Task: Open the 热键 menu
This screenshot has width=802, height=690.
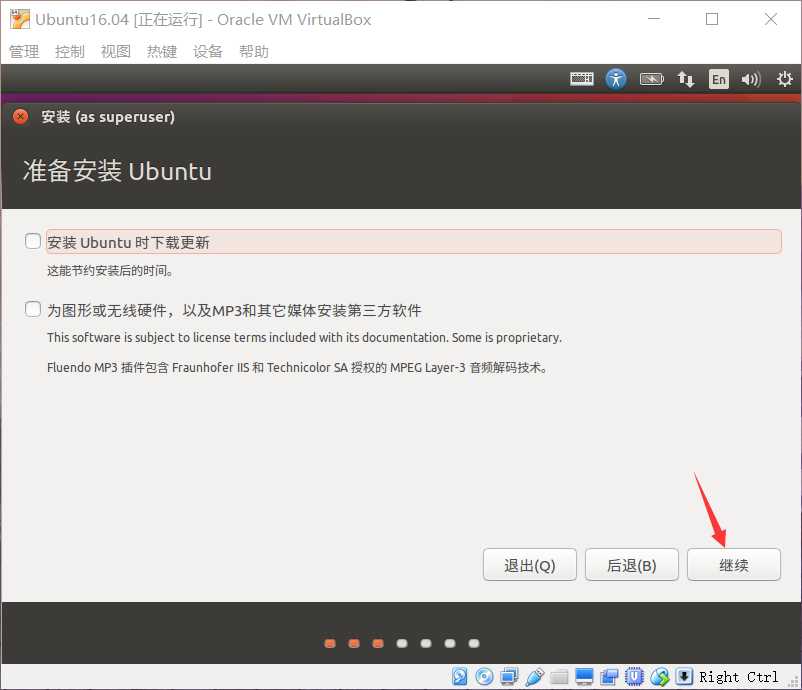Action: coord(162,51)
